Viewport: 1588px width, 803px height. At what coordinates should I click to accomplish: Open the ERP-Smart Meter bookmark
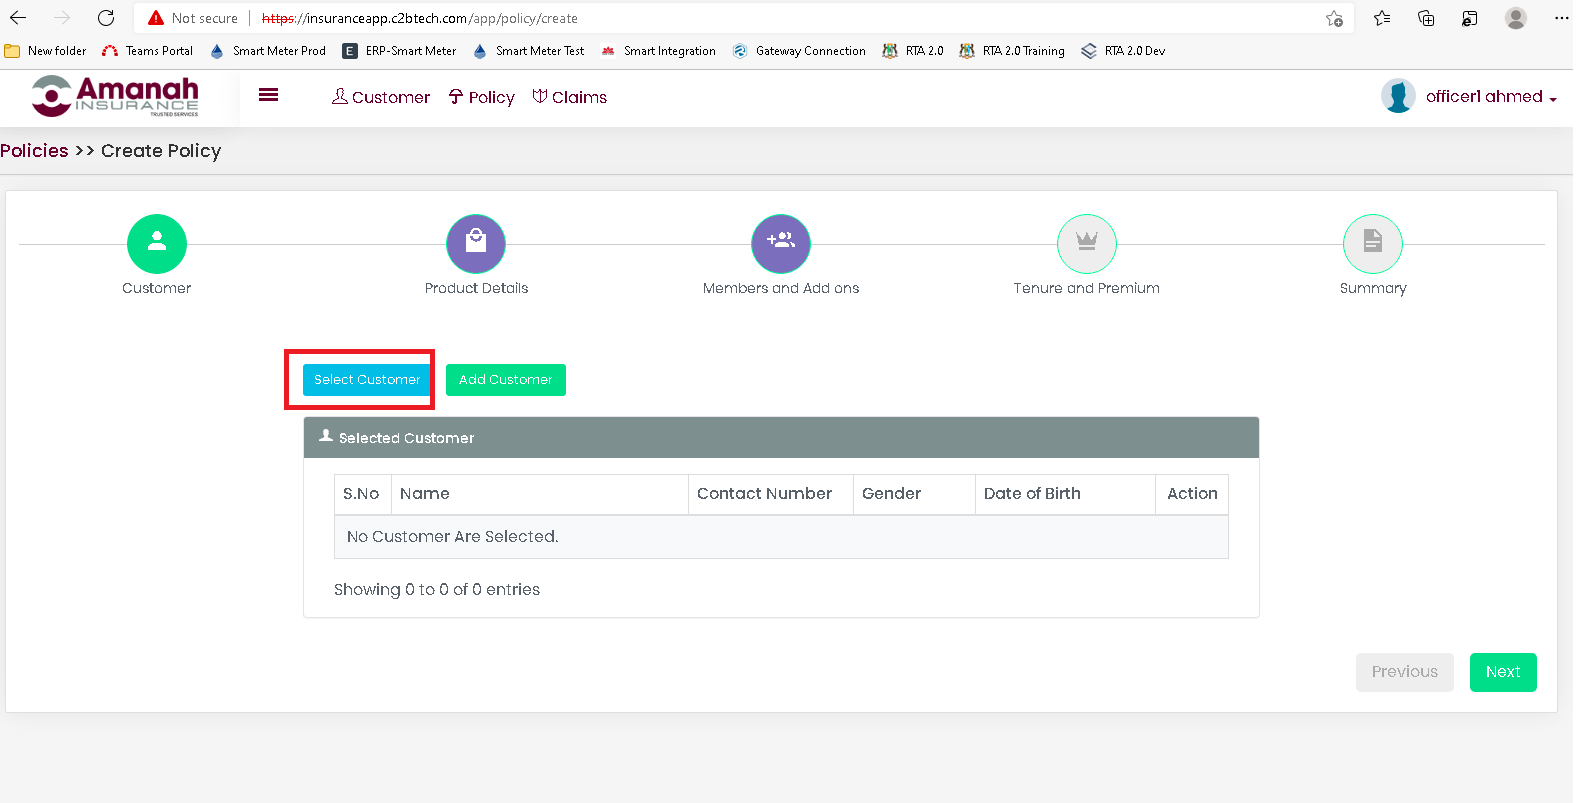400,51
